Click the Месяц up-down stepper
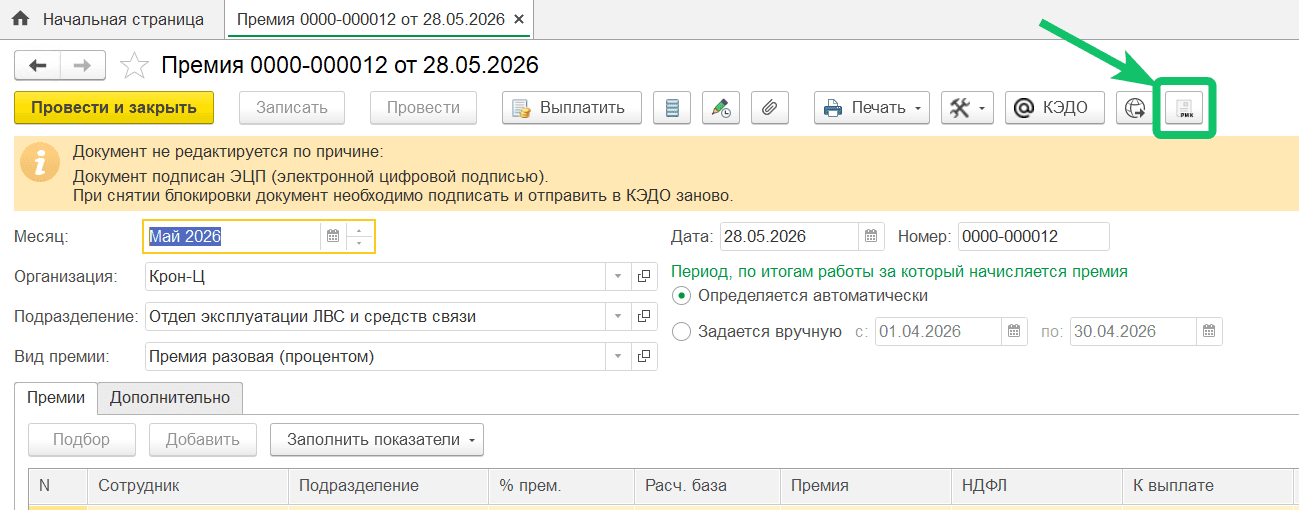The image size is (1299, 510). tap(359, 237)
